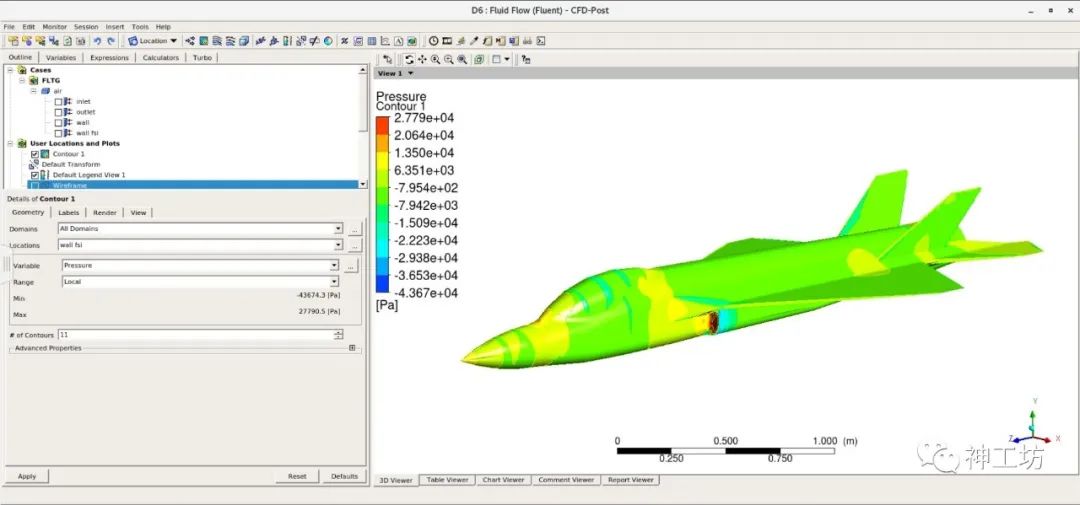Open the viewport layout dropdown arrow
The height and width of the screenshot is (505, 1080).
(508, 59)
